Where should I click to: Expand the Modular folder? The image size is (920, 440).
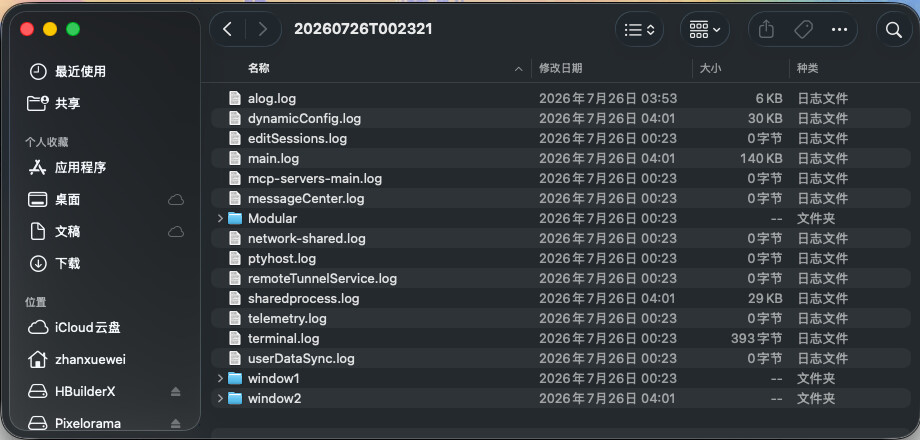click(220, 218)
